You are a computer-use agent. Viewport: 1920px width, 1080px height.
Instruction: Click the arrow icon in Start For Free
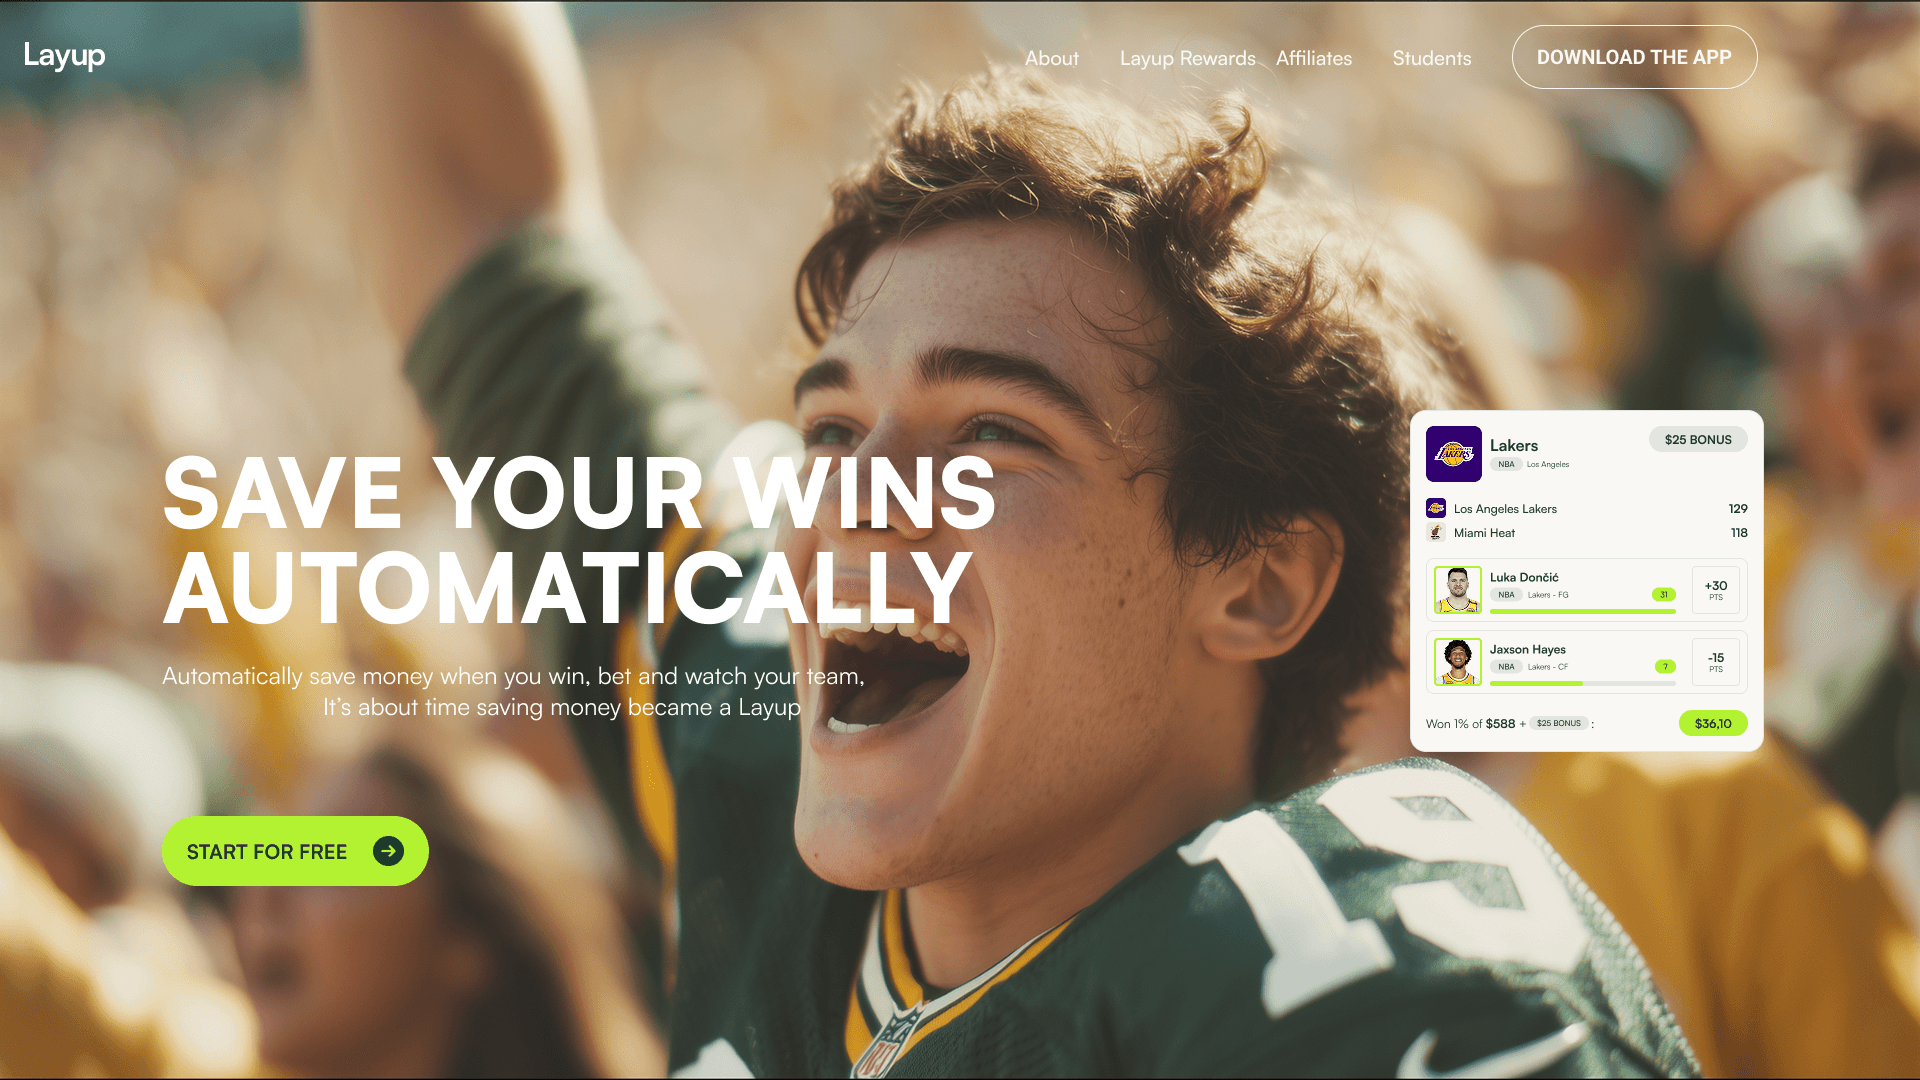(x=388, y=851)
